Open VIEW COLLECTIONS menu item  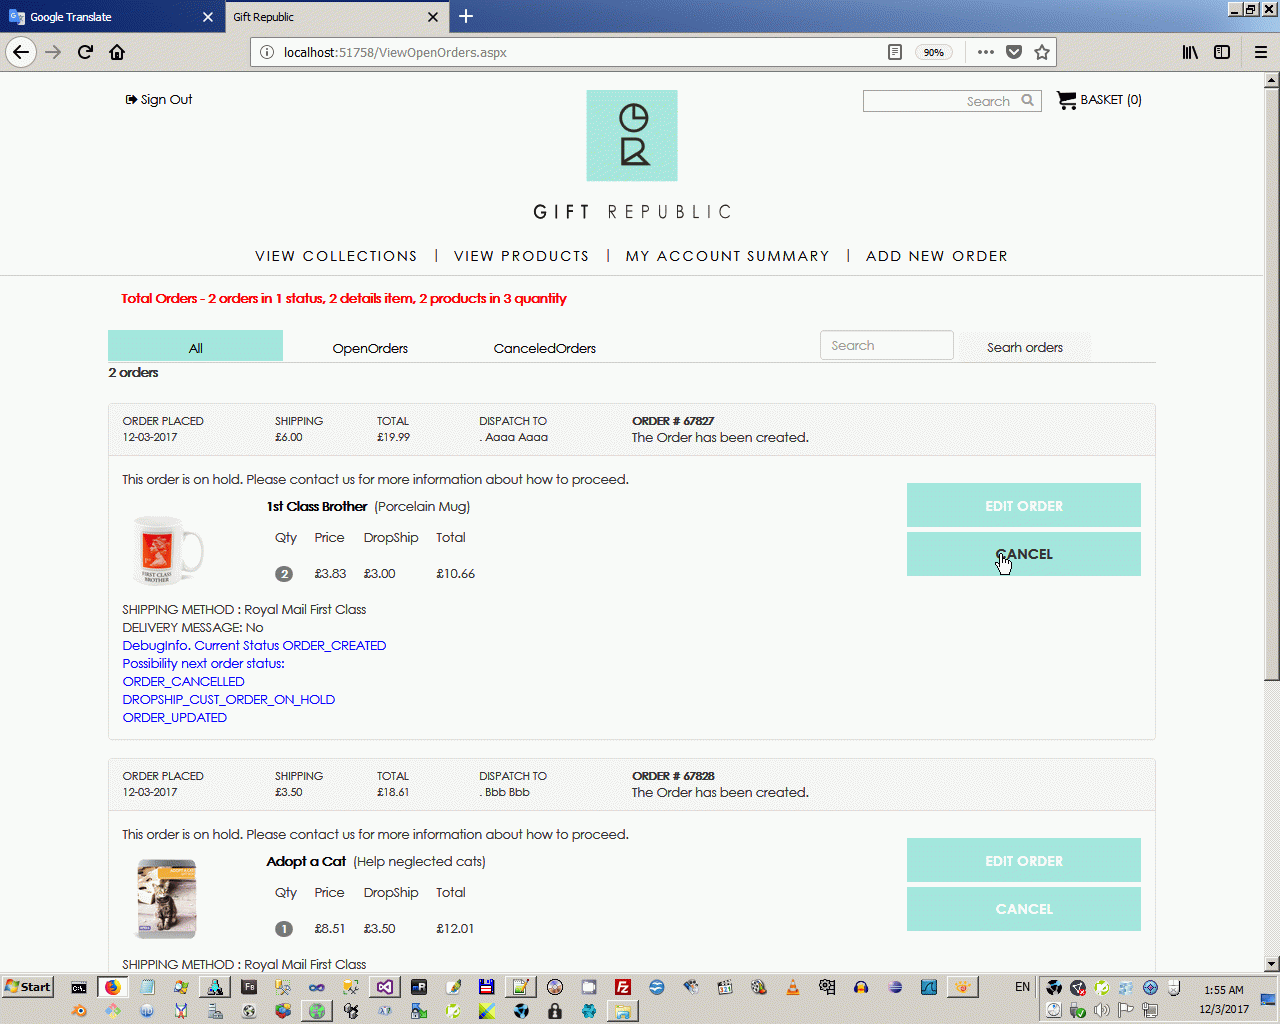click(x=336, y=256)
